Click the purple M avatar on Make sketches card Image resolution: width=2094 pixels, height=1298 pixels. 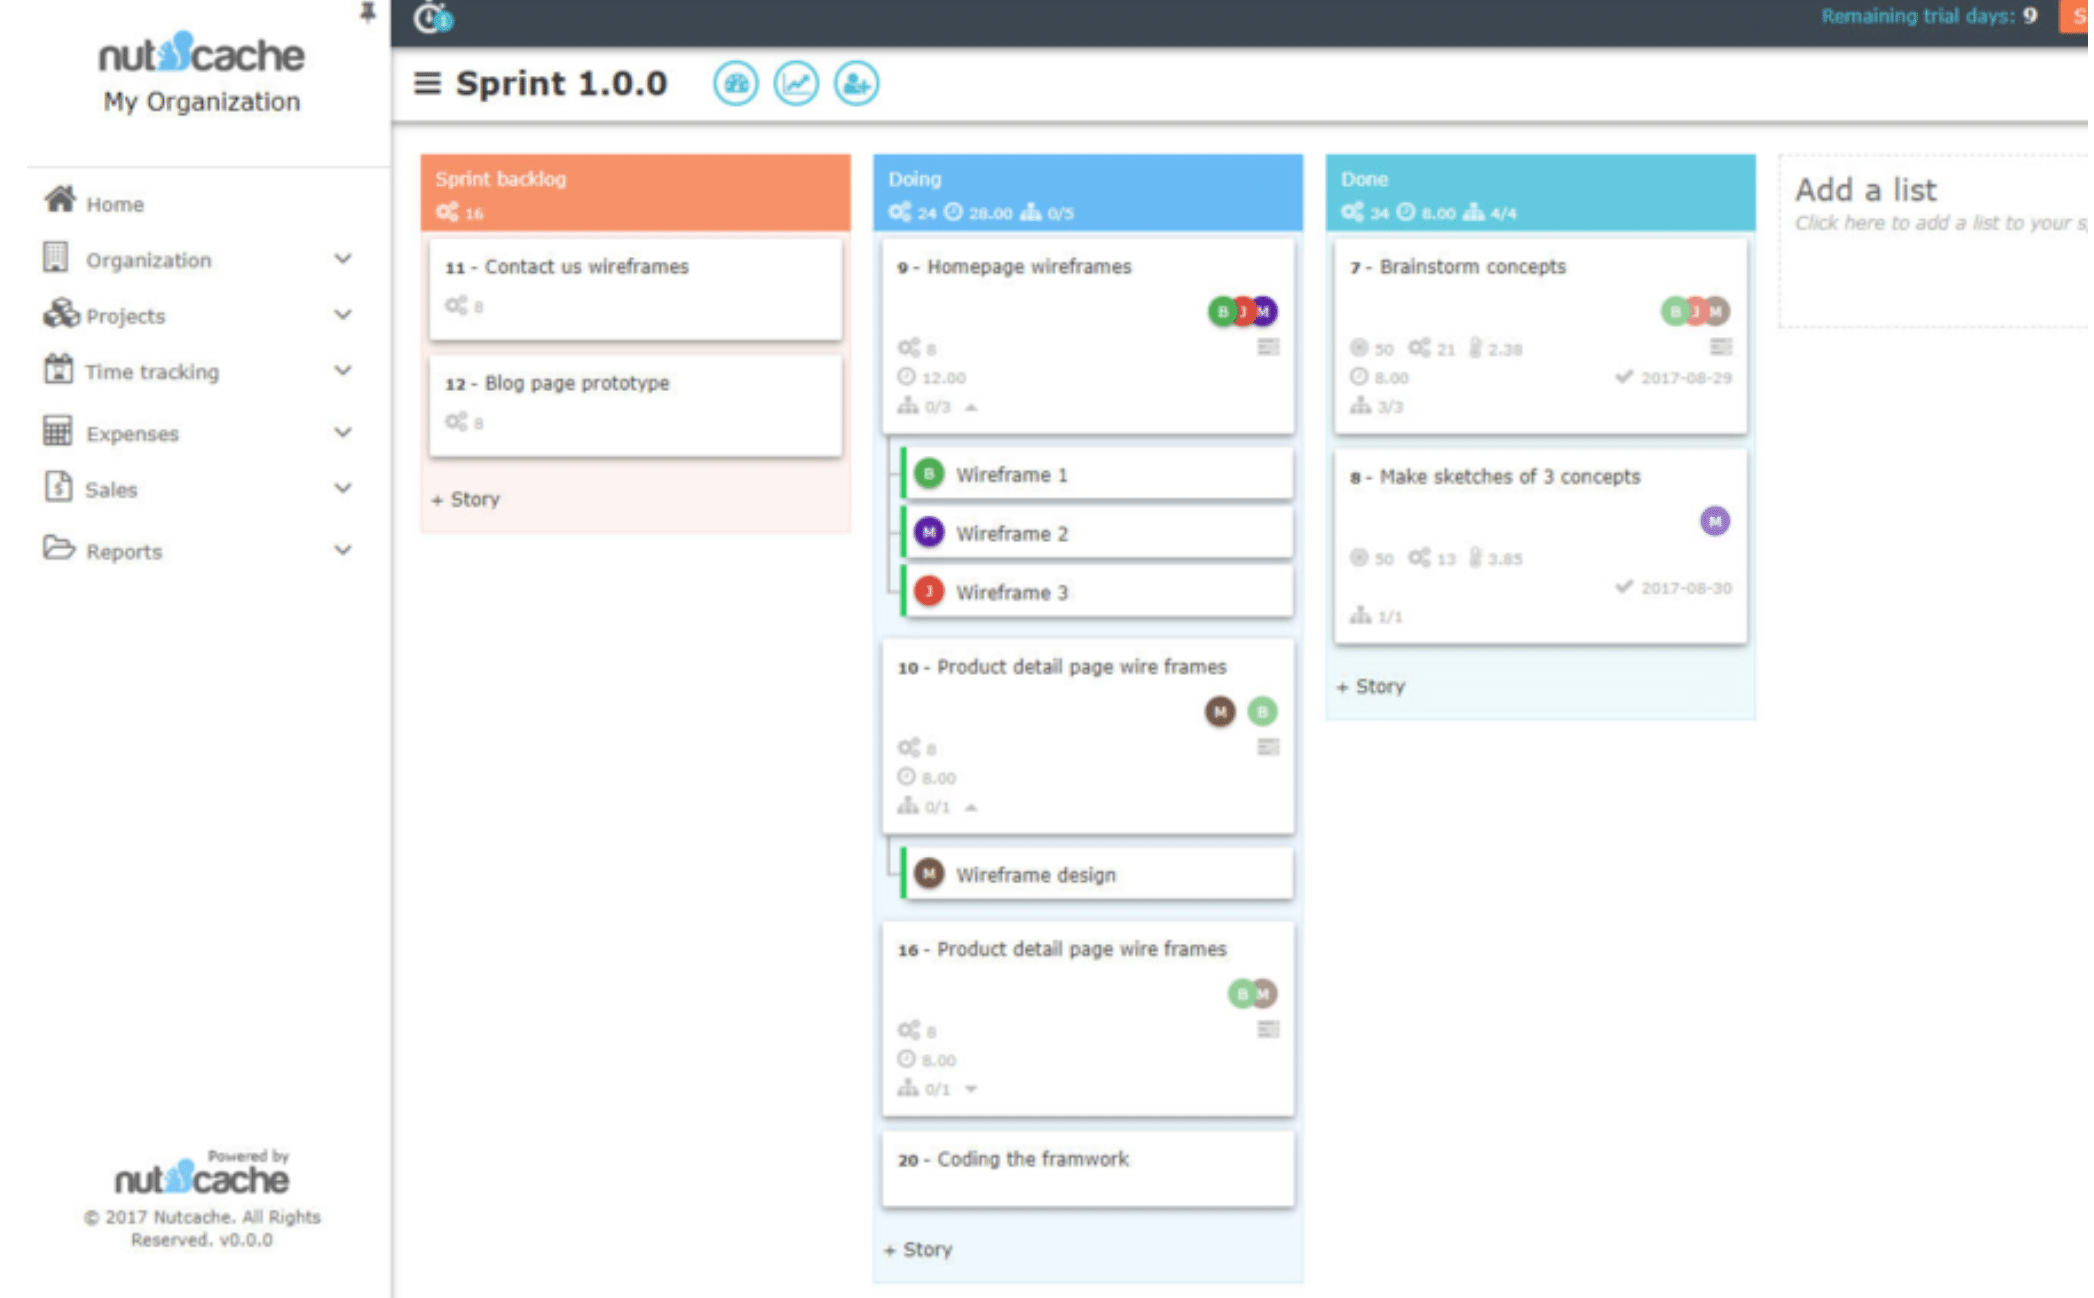pos(1714,521)
